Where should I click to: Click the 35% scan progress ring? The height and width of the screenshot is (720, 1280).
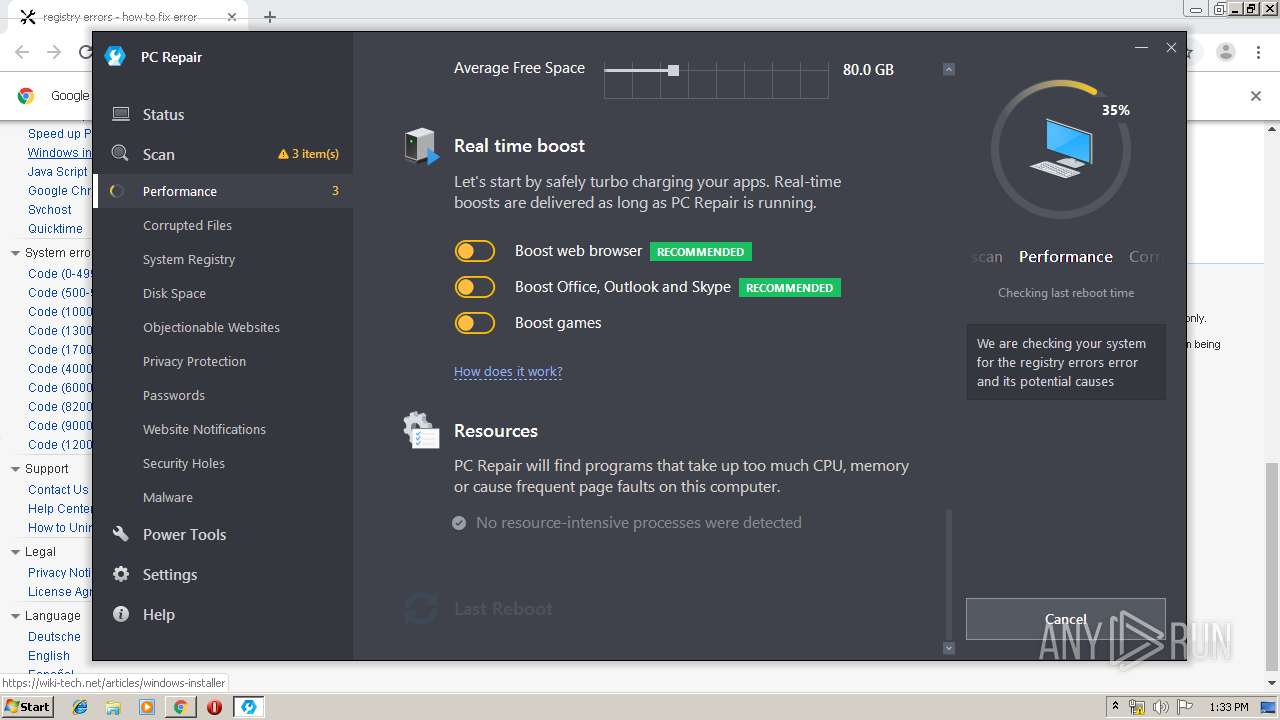point(1061,149)
